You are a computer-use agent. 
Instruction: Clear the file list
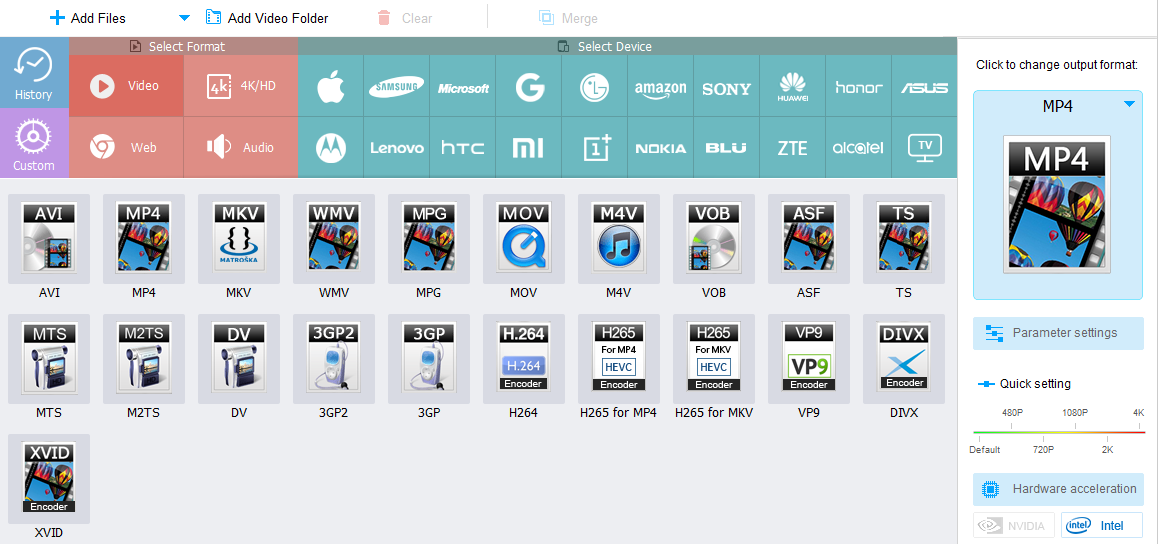(x=404, y=18)
